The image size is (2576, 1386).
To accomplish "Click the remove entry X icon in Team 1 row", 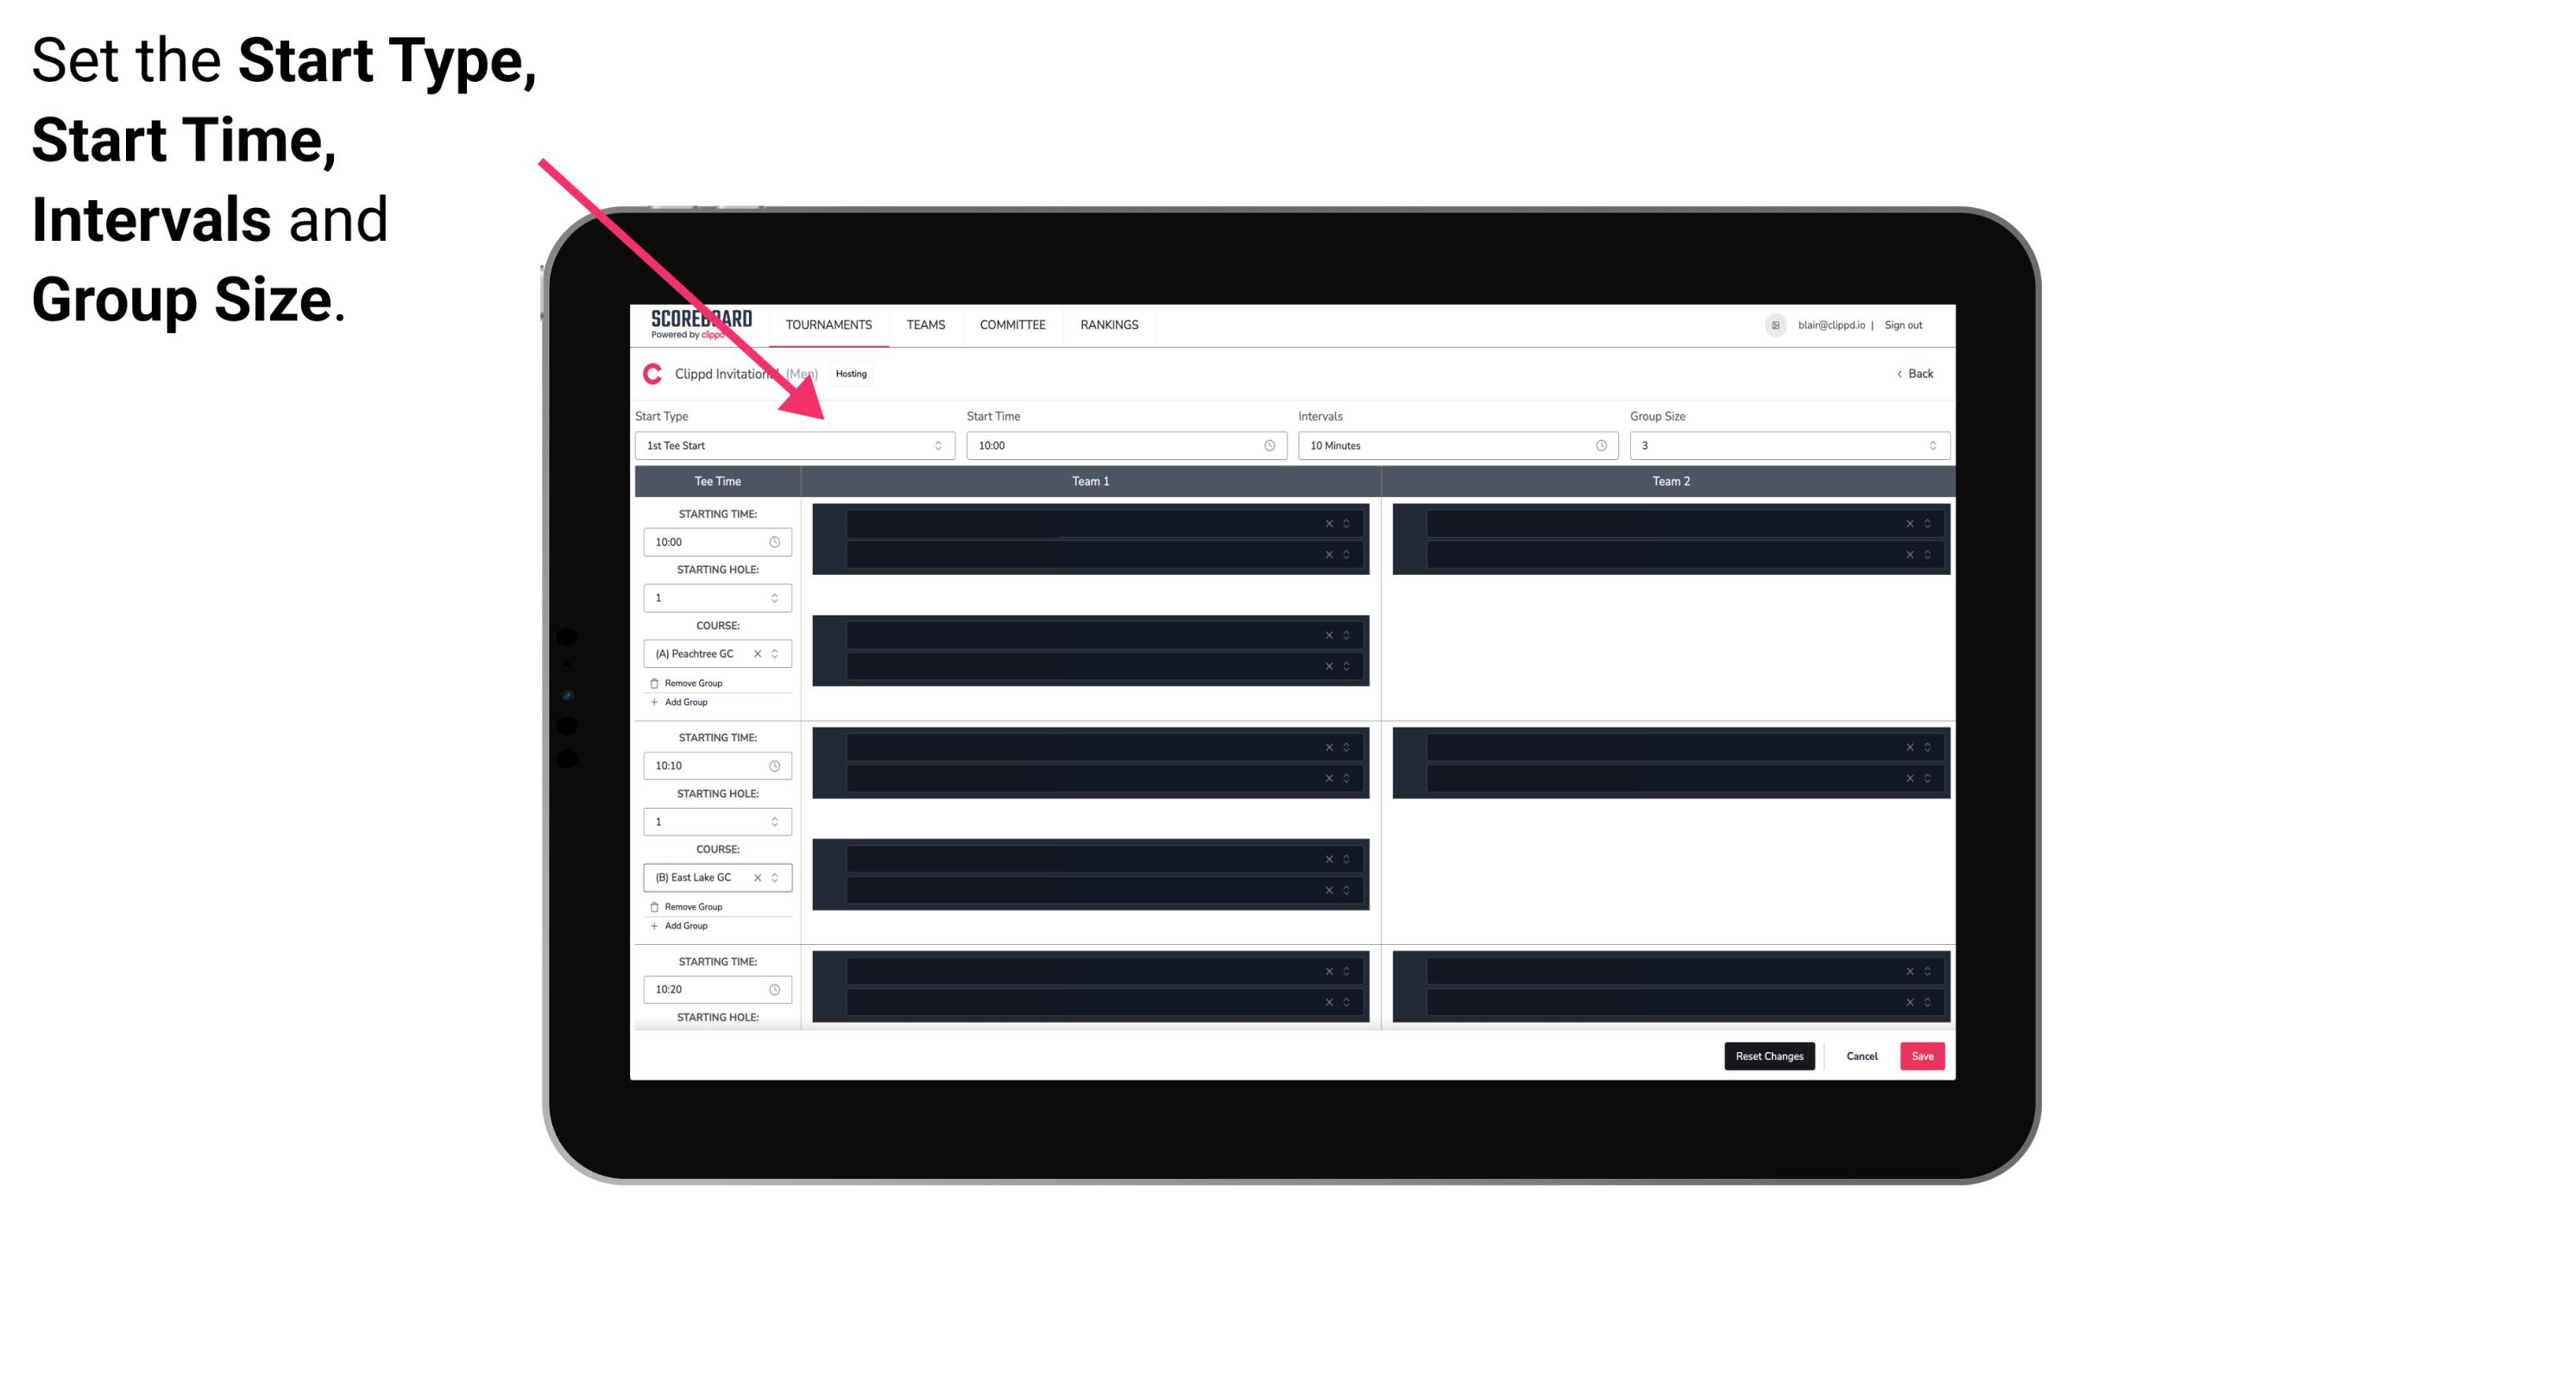I will (1331, 524).
